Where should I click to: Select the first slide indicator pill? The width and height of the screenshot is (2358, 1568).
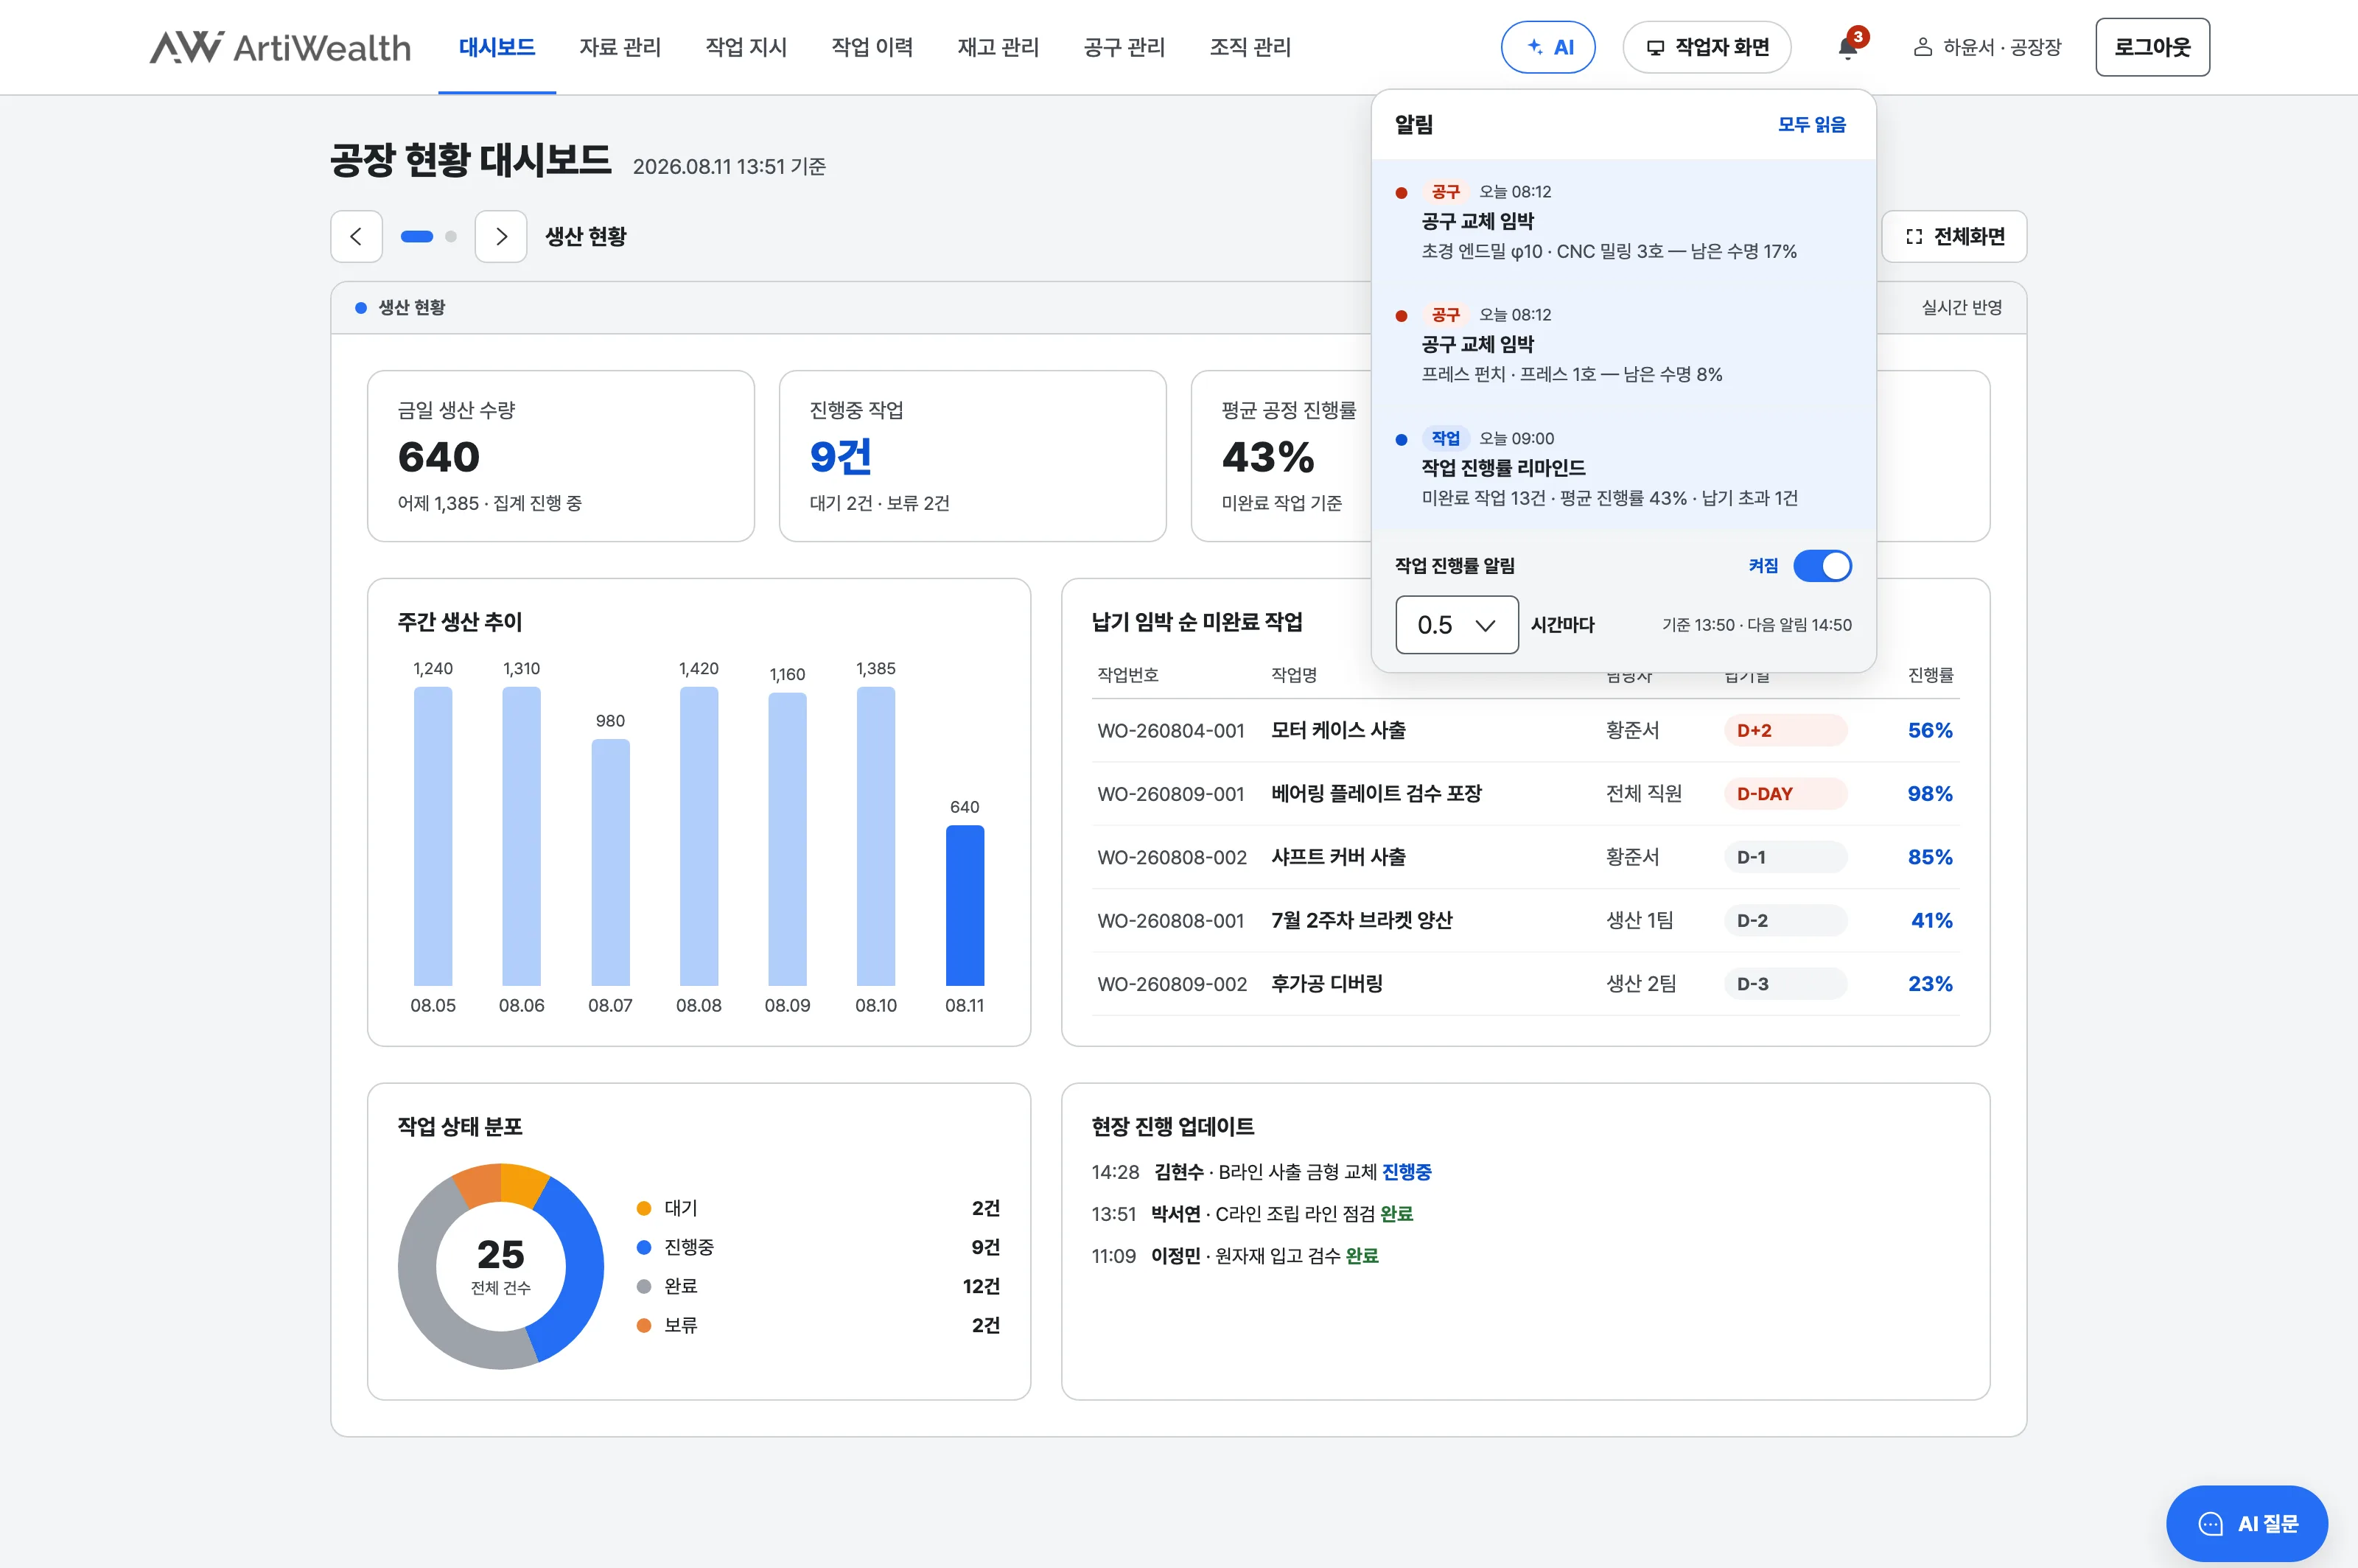pyautogui.click(x=417, y=236)
